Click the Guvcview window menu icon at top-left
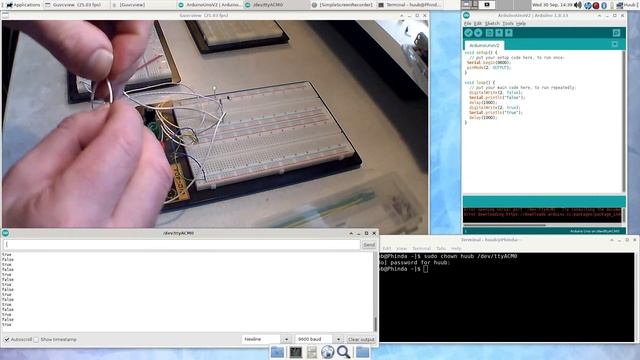640x360 pixels. (5, 16)
